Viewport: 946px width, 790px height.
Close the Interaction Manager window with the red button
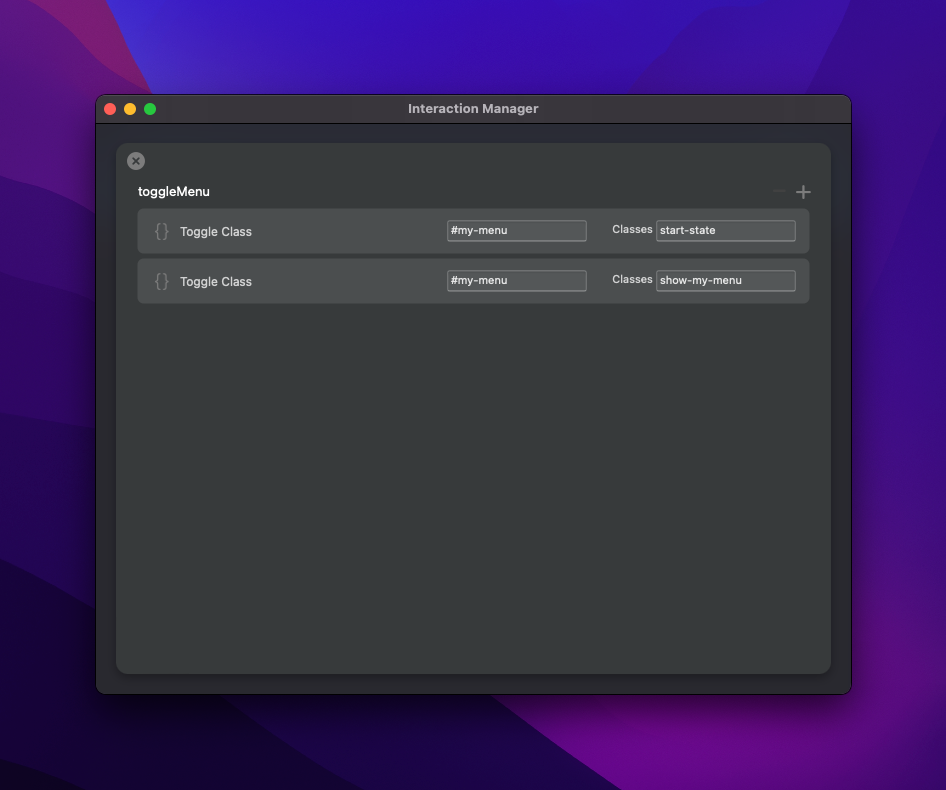110,109
